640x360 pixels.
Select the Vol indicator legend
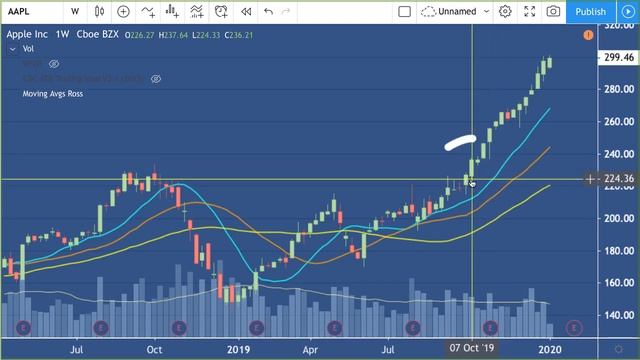pos(28,49)
